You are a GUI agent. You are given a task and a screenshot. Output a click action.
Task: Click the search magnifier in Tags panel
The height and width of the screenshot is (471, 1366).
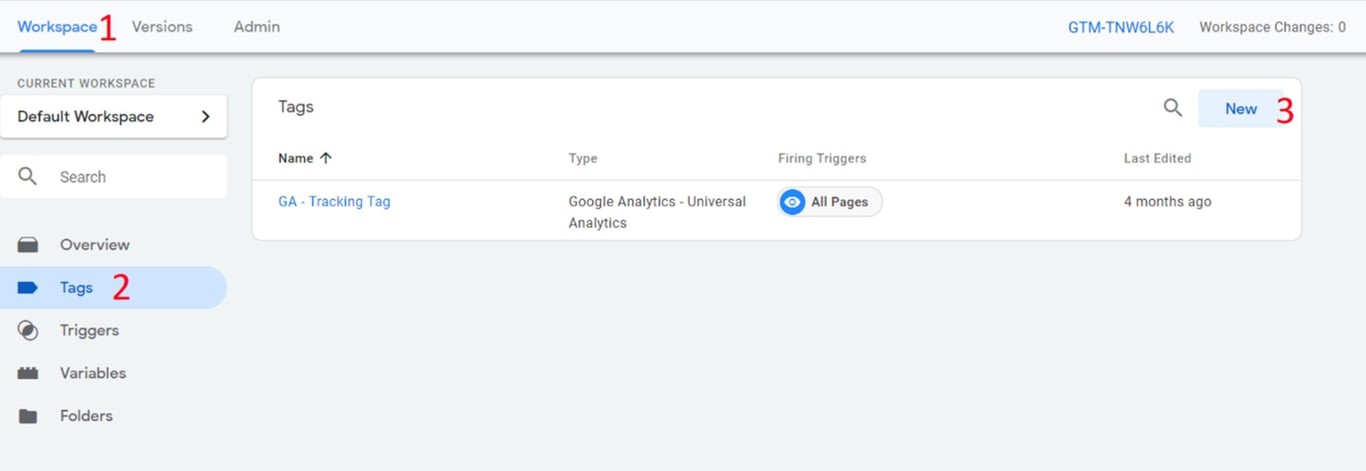pos(1173,108)
